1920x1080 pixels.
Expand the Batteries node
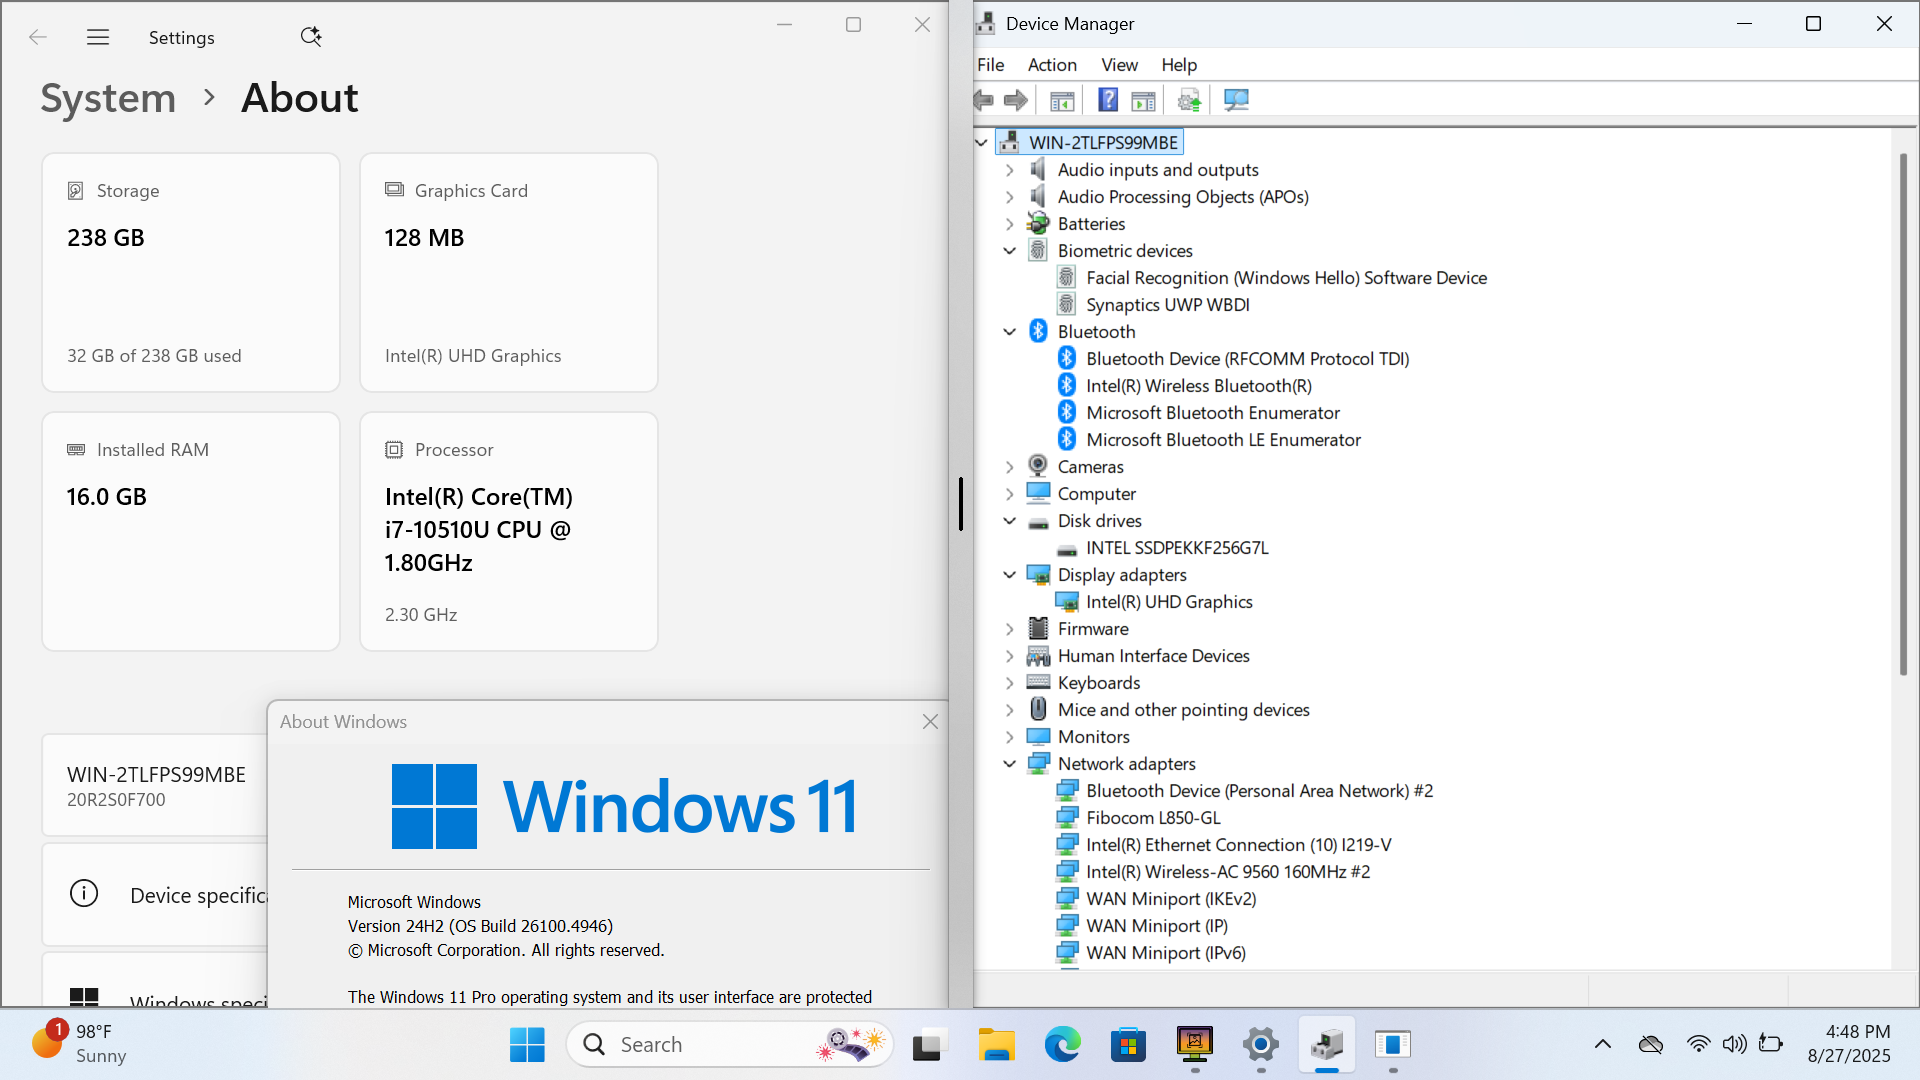point(1010,224)
